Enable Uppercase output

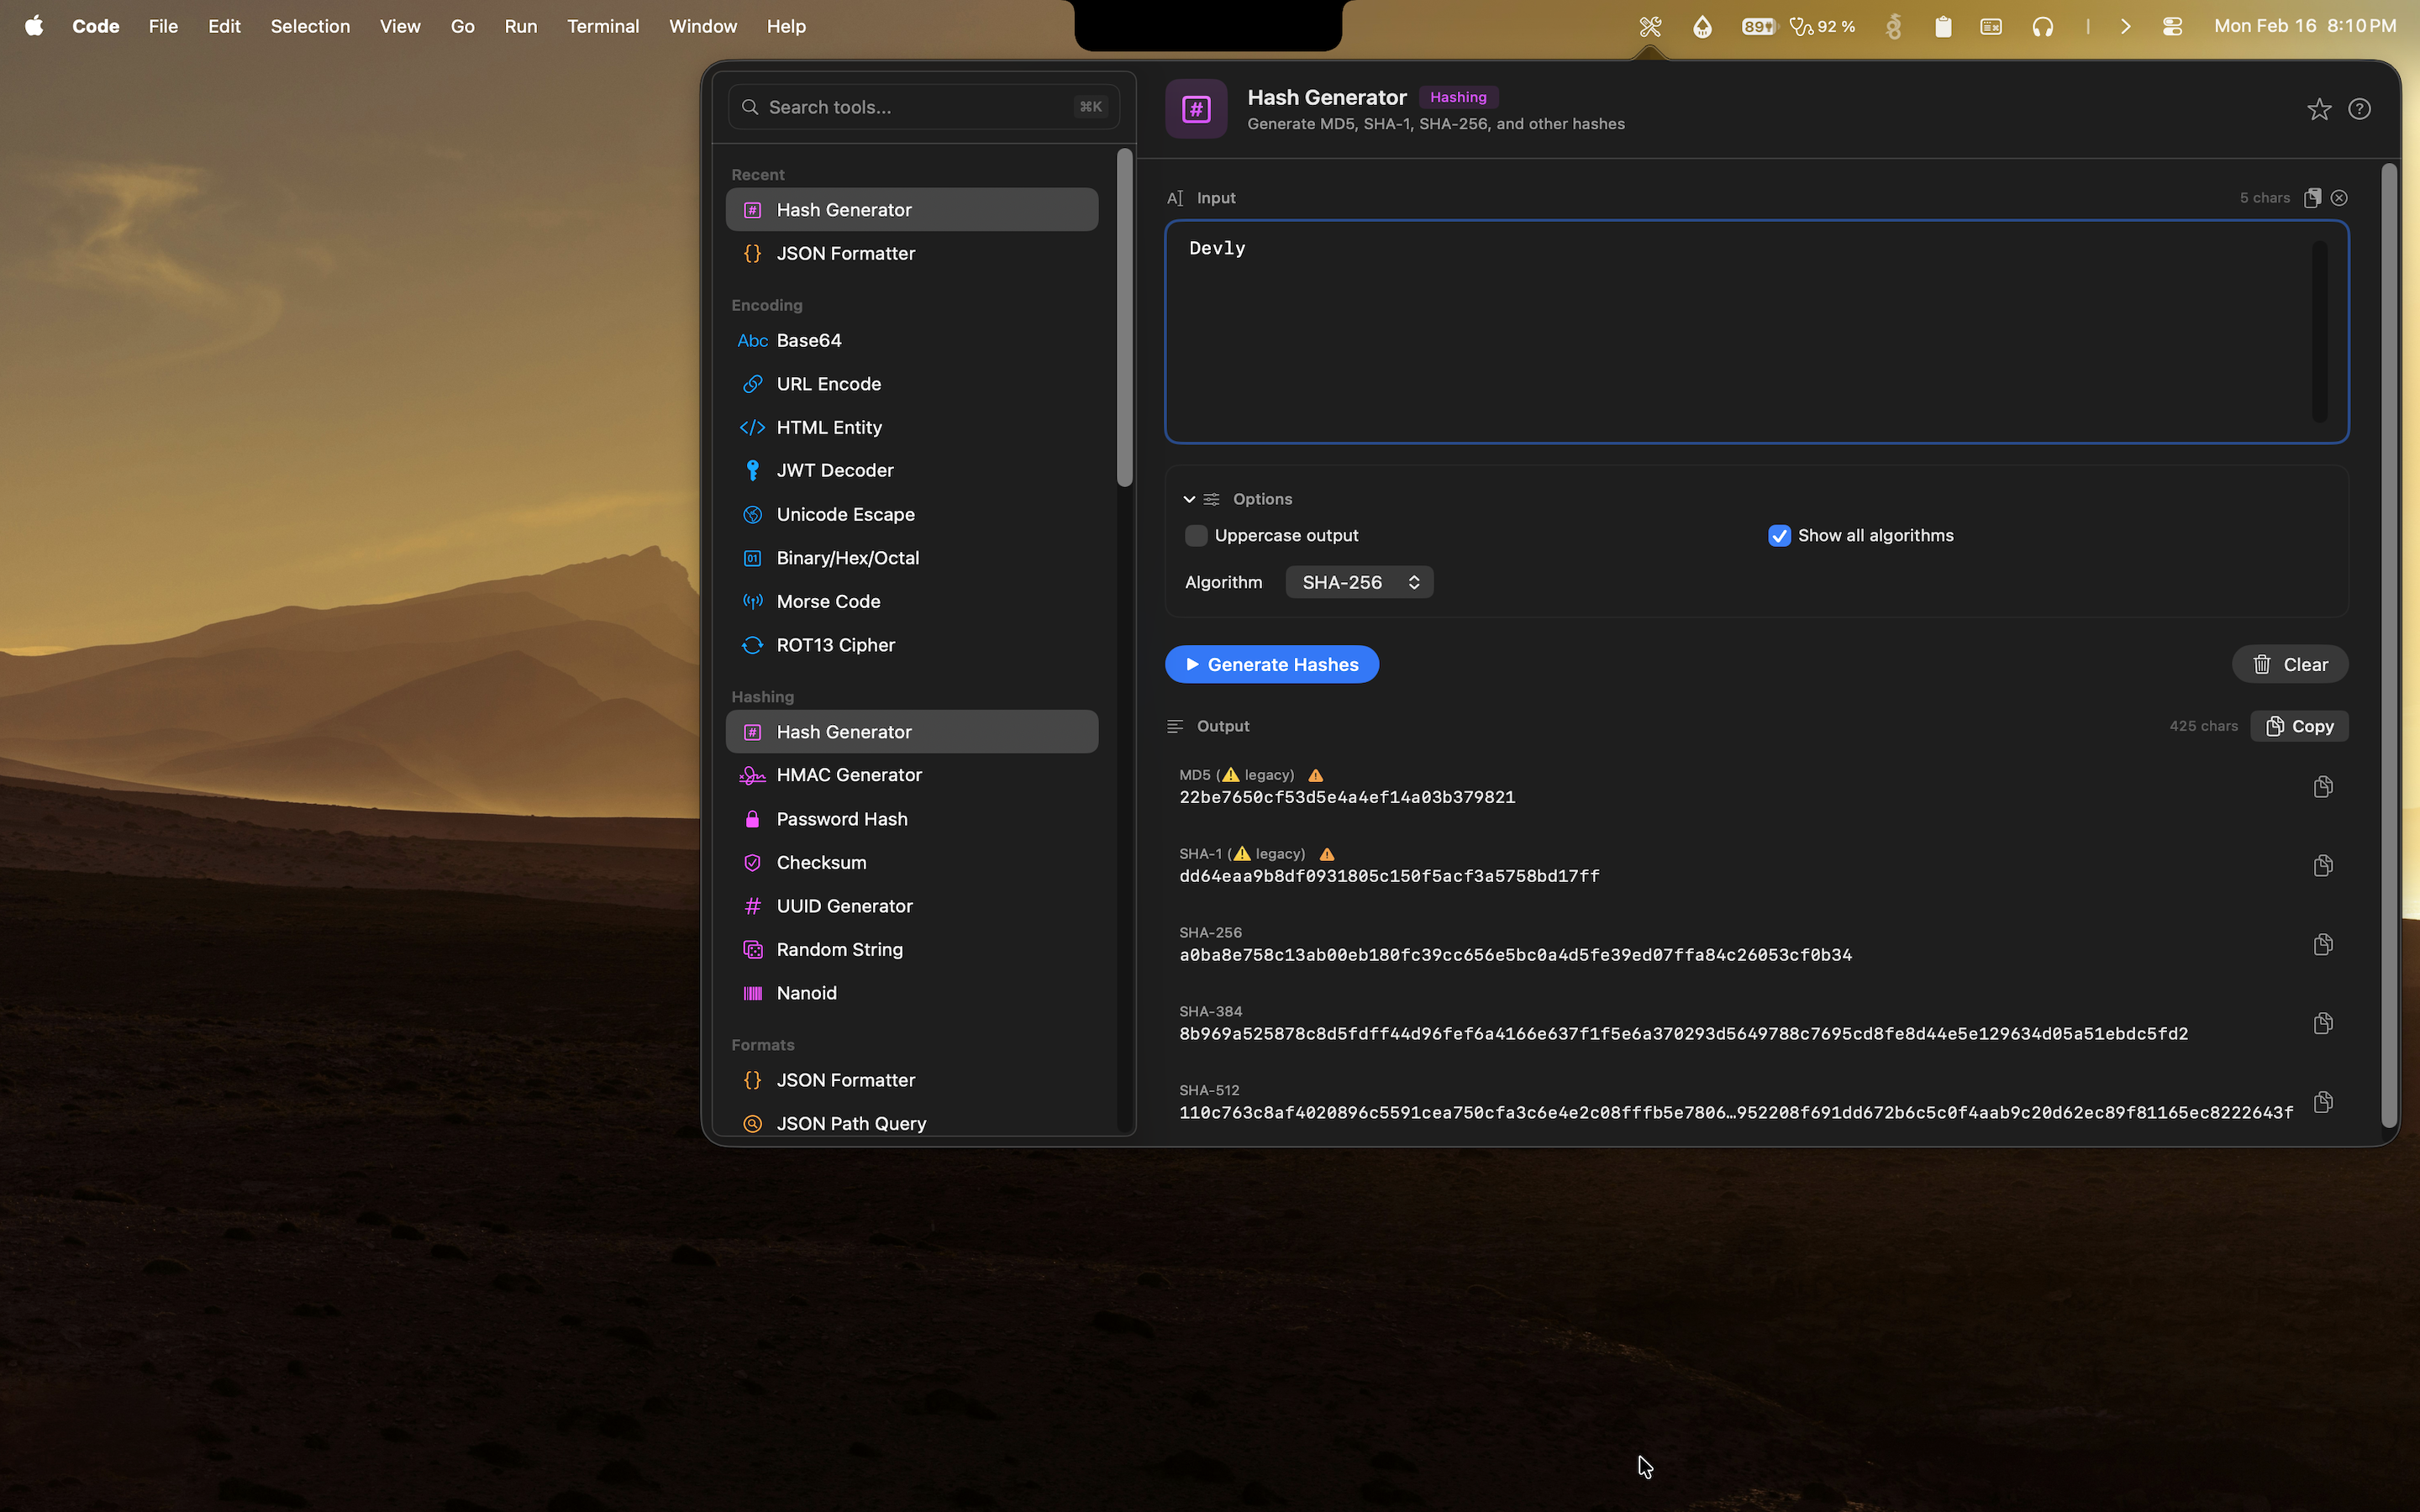[x=1196, y=535]
